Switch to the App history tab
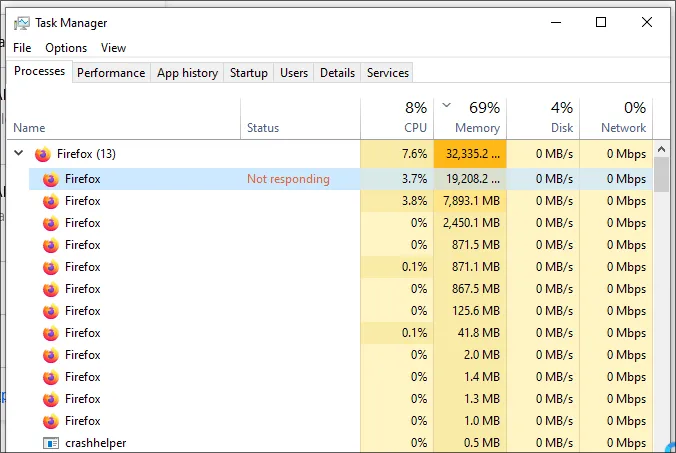The image size is (676, 453). [x=188, y=73]
